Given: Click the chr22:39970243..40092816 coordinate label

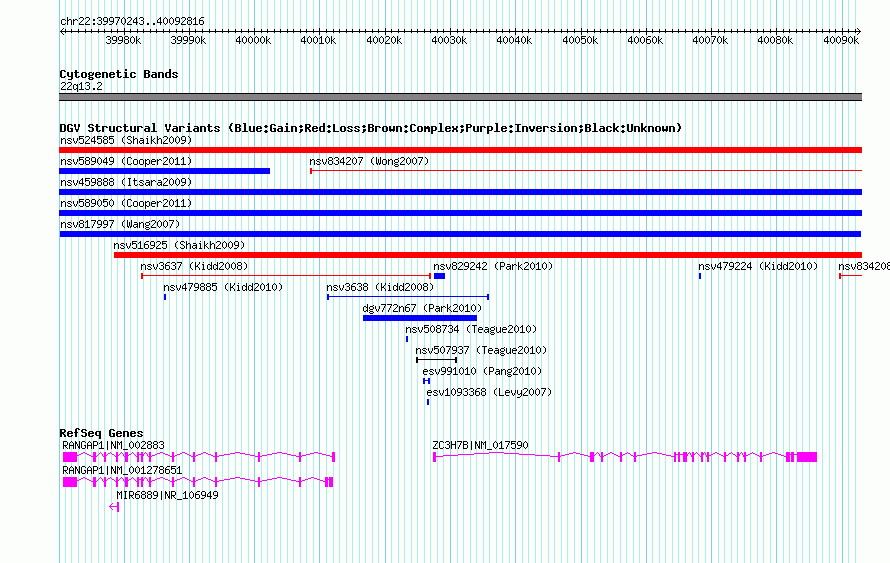Looking at the screenshot, I should pyautogui.click(x=132, y=21).
